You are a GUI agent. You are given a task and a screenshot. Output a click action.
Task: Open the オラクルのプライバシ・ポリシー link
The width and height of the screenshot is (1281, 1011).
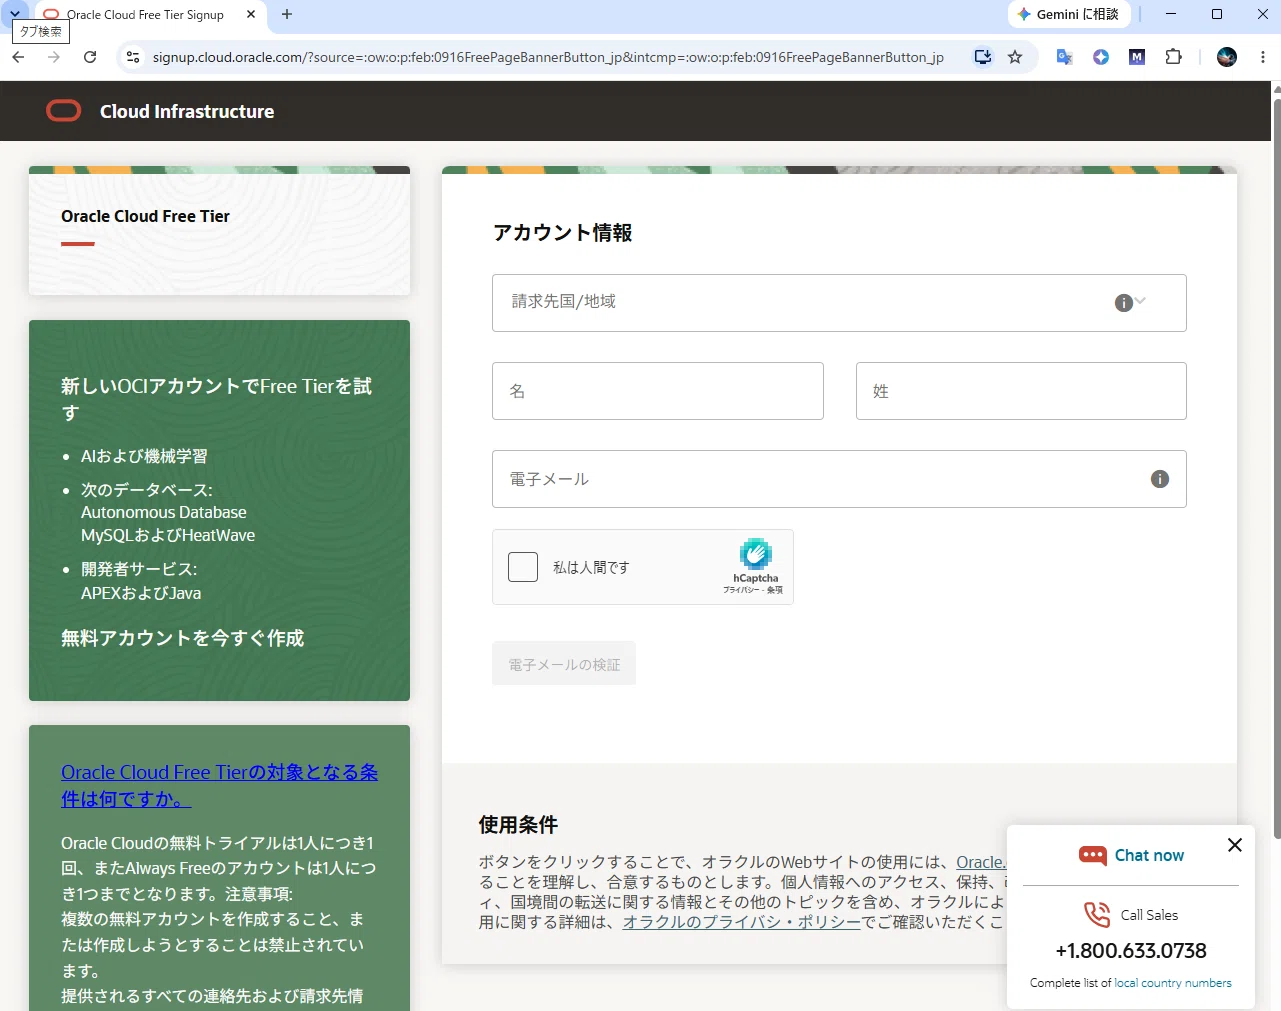[741, 921]
